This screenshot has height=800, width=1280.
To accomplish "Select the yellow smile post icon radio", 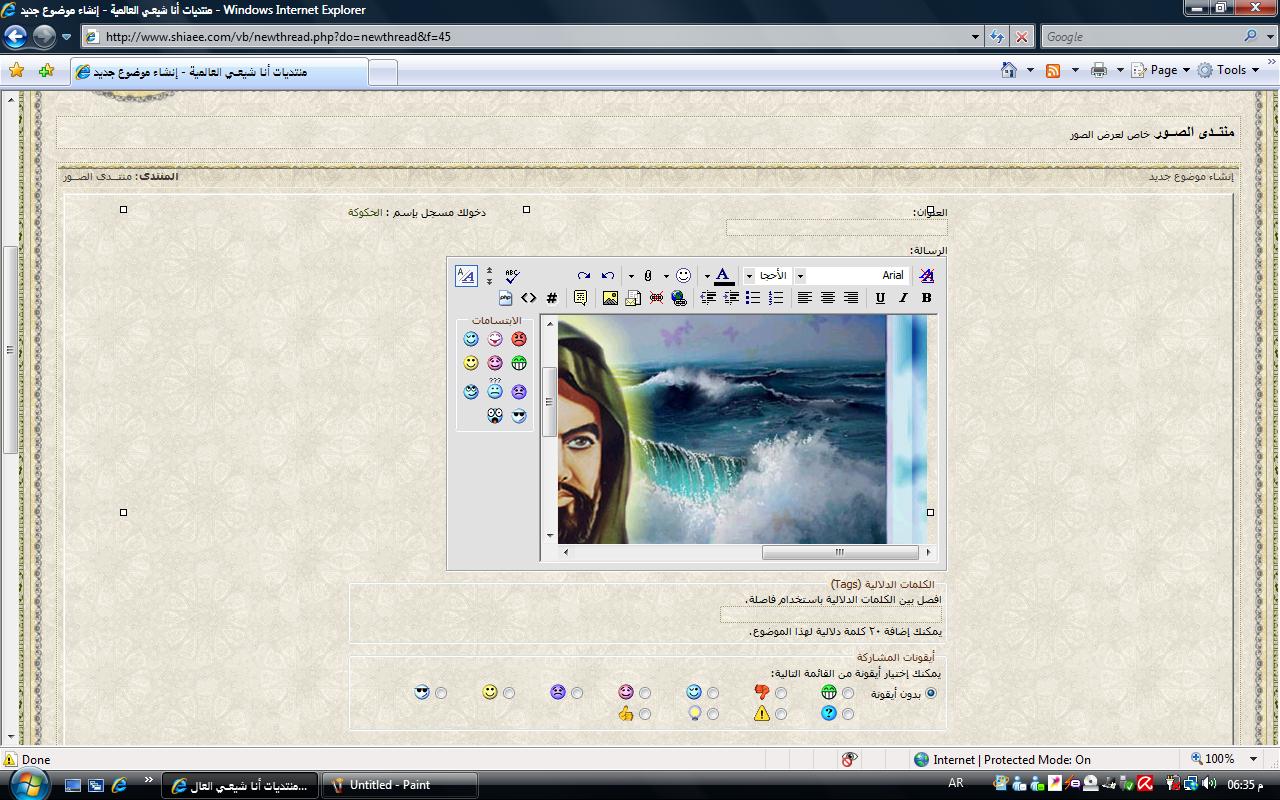I will click(509, 693).
